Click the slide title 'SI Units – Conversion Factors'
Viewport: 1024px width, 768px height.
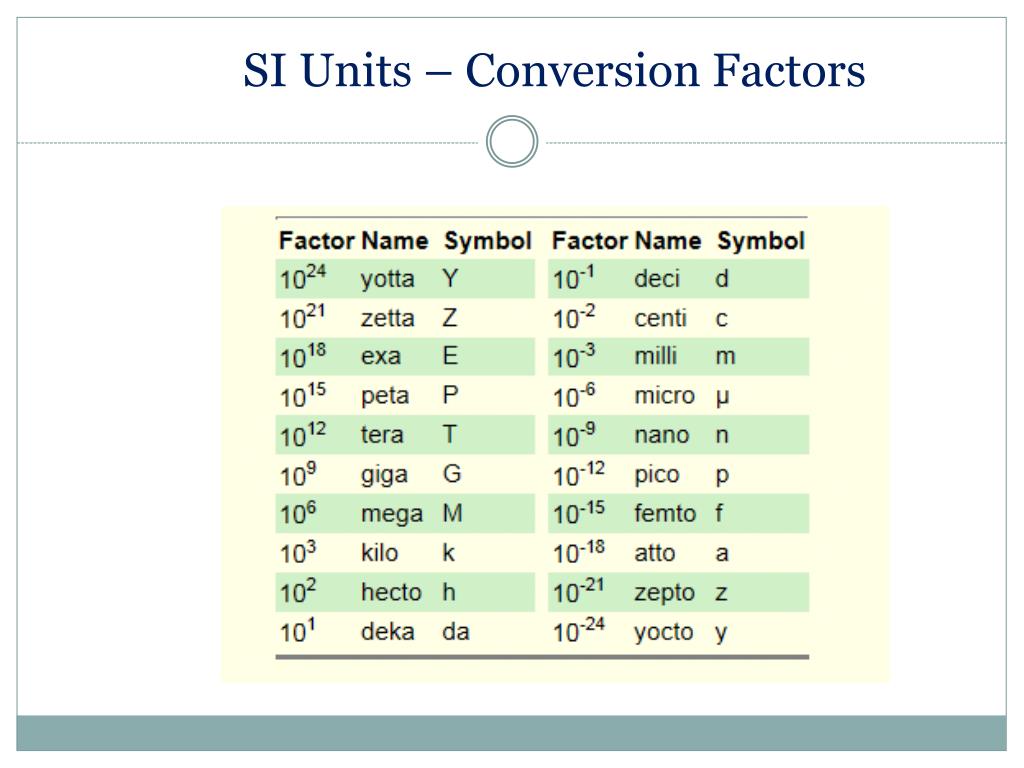click(x=554, y=70)
